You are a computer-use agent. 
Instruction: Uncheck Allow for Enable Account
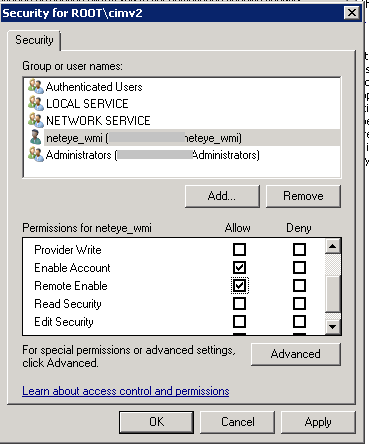(239, 267)
